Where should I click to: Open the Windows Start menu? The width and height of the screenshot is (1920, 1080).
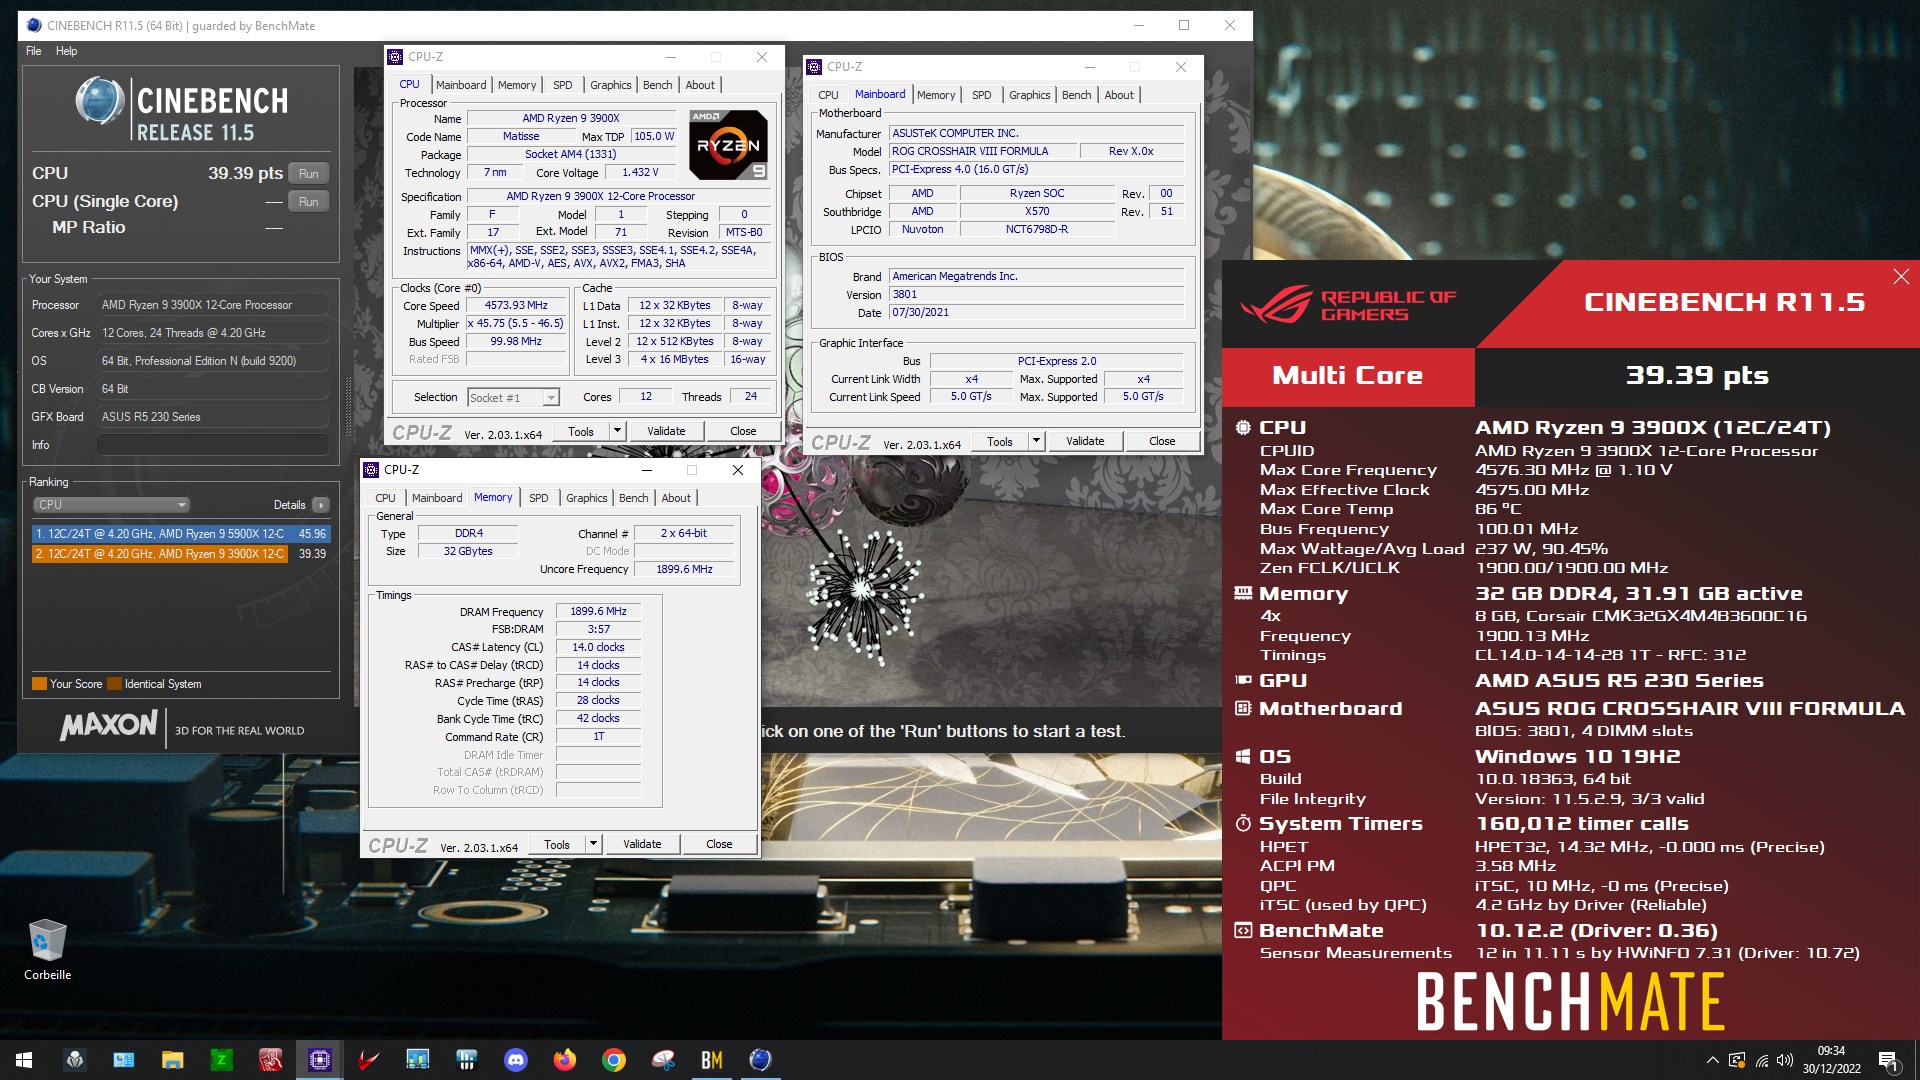click(x=24, y=1060)
